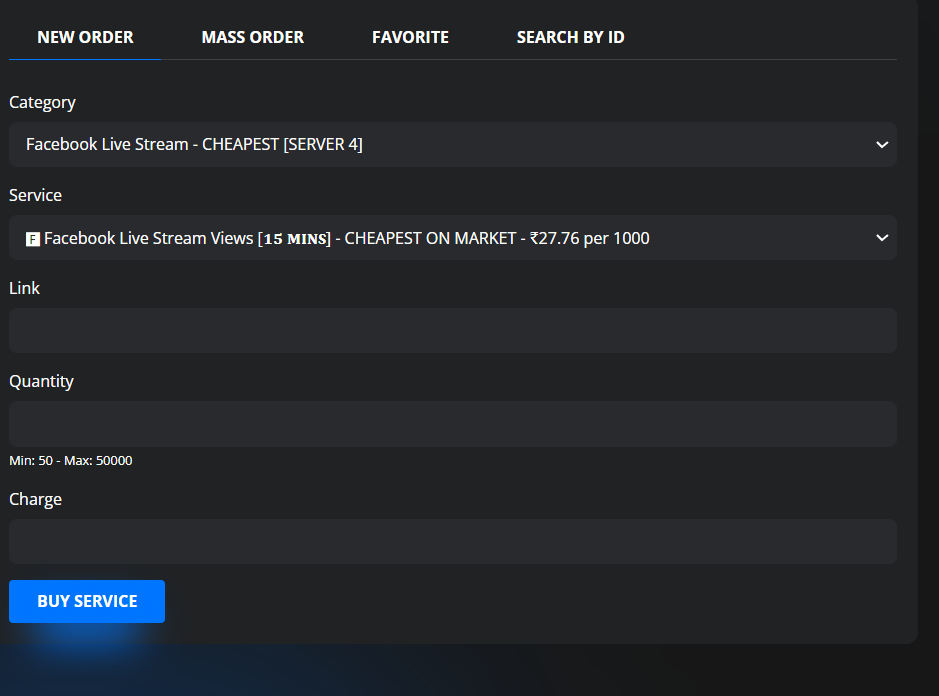Expand the Category chevron arrow
The height and width of the screenshot is (696, 939).
882,144
